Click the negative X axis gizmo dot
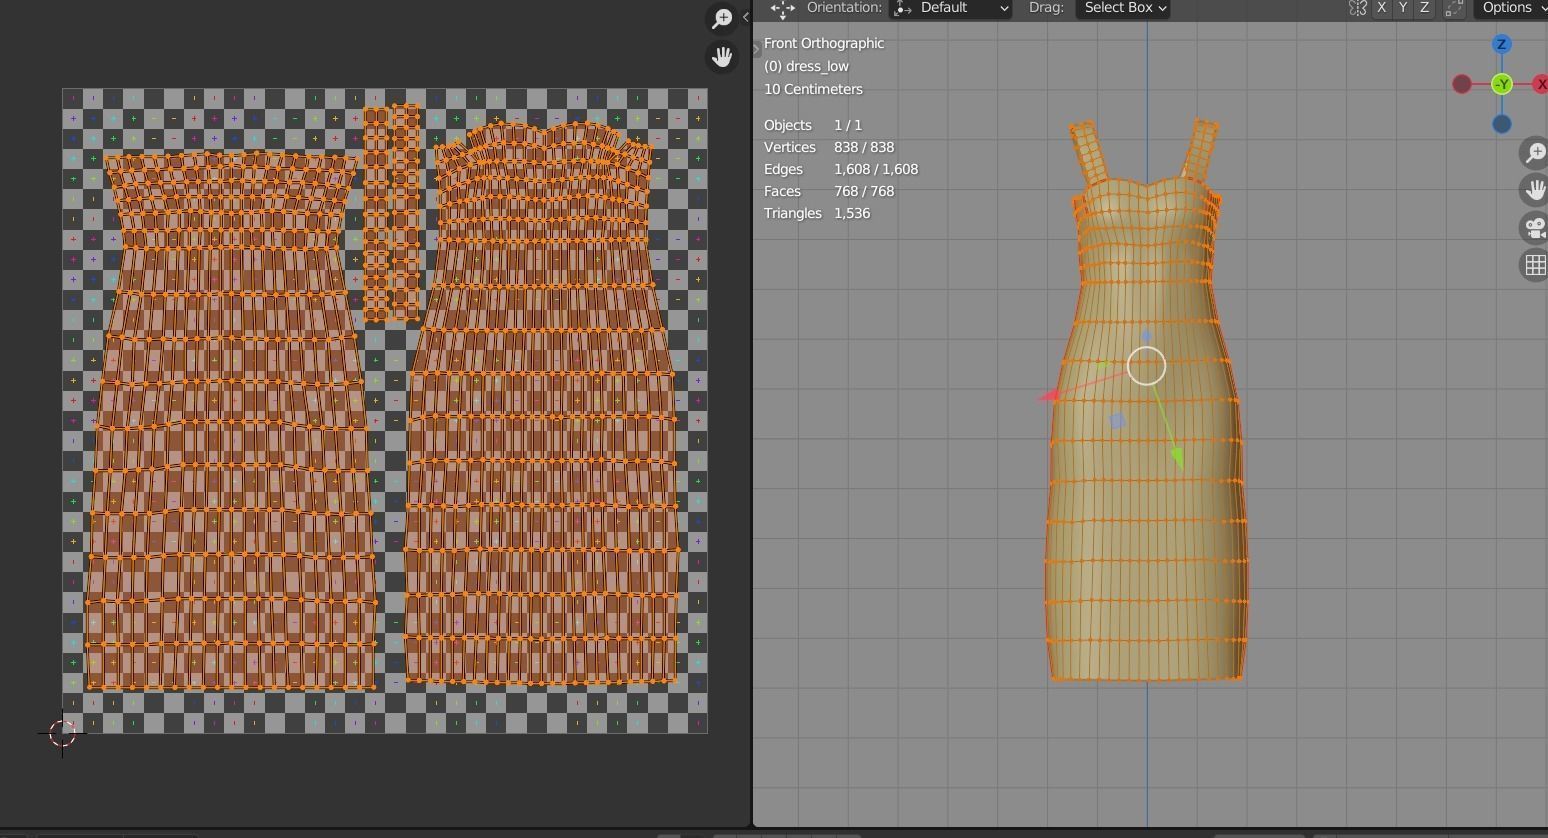This screenshot has width=1548, height=838. (1462, 84)
